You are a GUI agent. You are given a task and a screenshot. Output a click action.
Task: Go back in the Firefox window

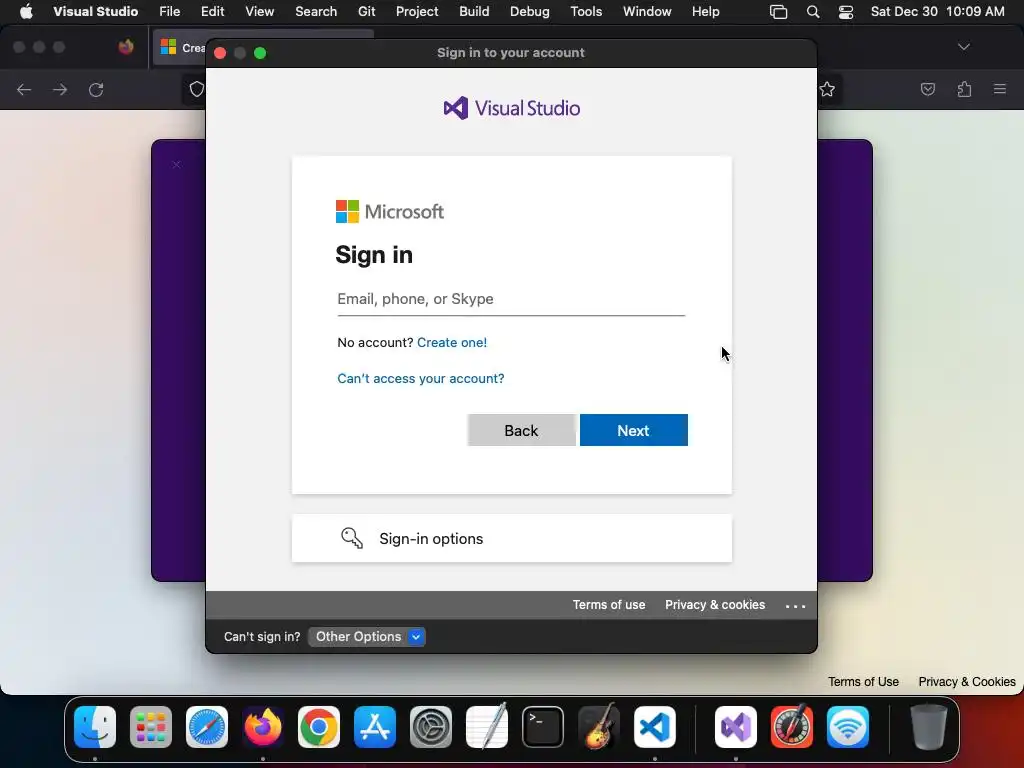24,89
